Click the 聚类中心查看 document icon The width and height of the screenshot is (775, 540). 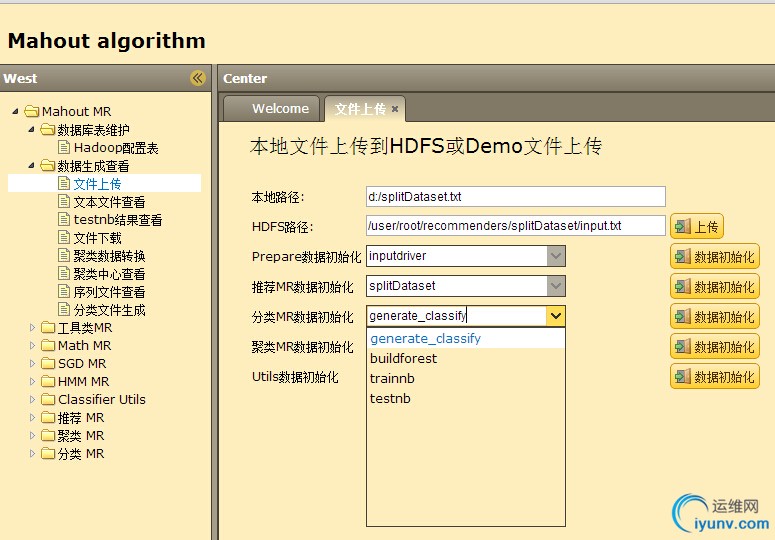coord(64,273)
